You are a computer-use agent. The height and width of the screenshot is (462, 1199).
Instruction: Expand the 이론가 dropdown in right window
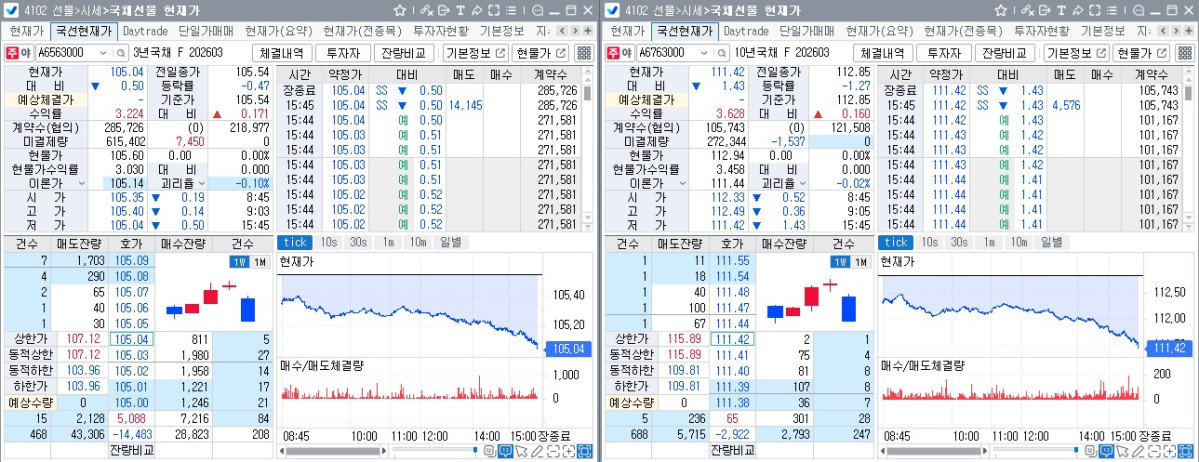click(x=681, y=184)
